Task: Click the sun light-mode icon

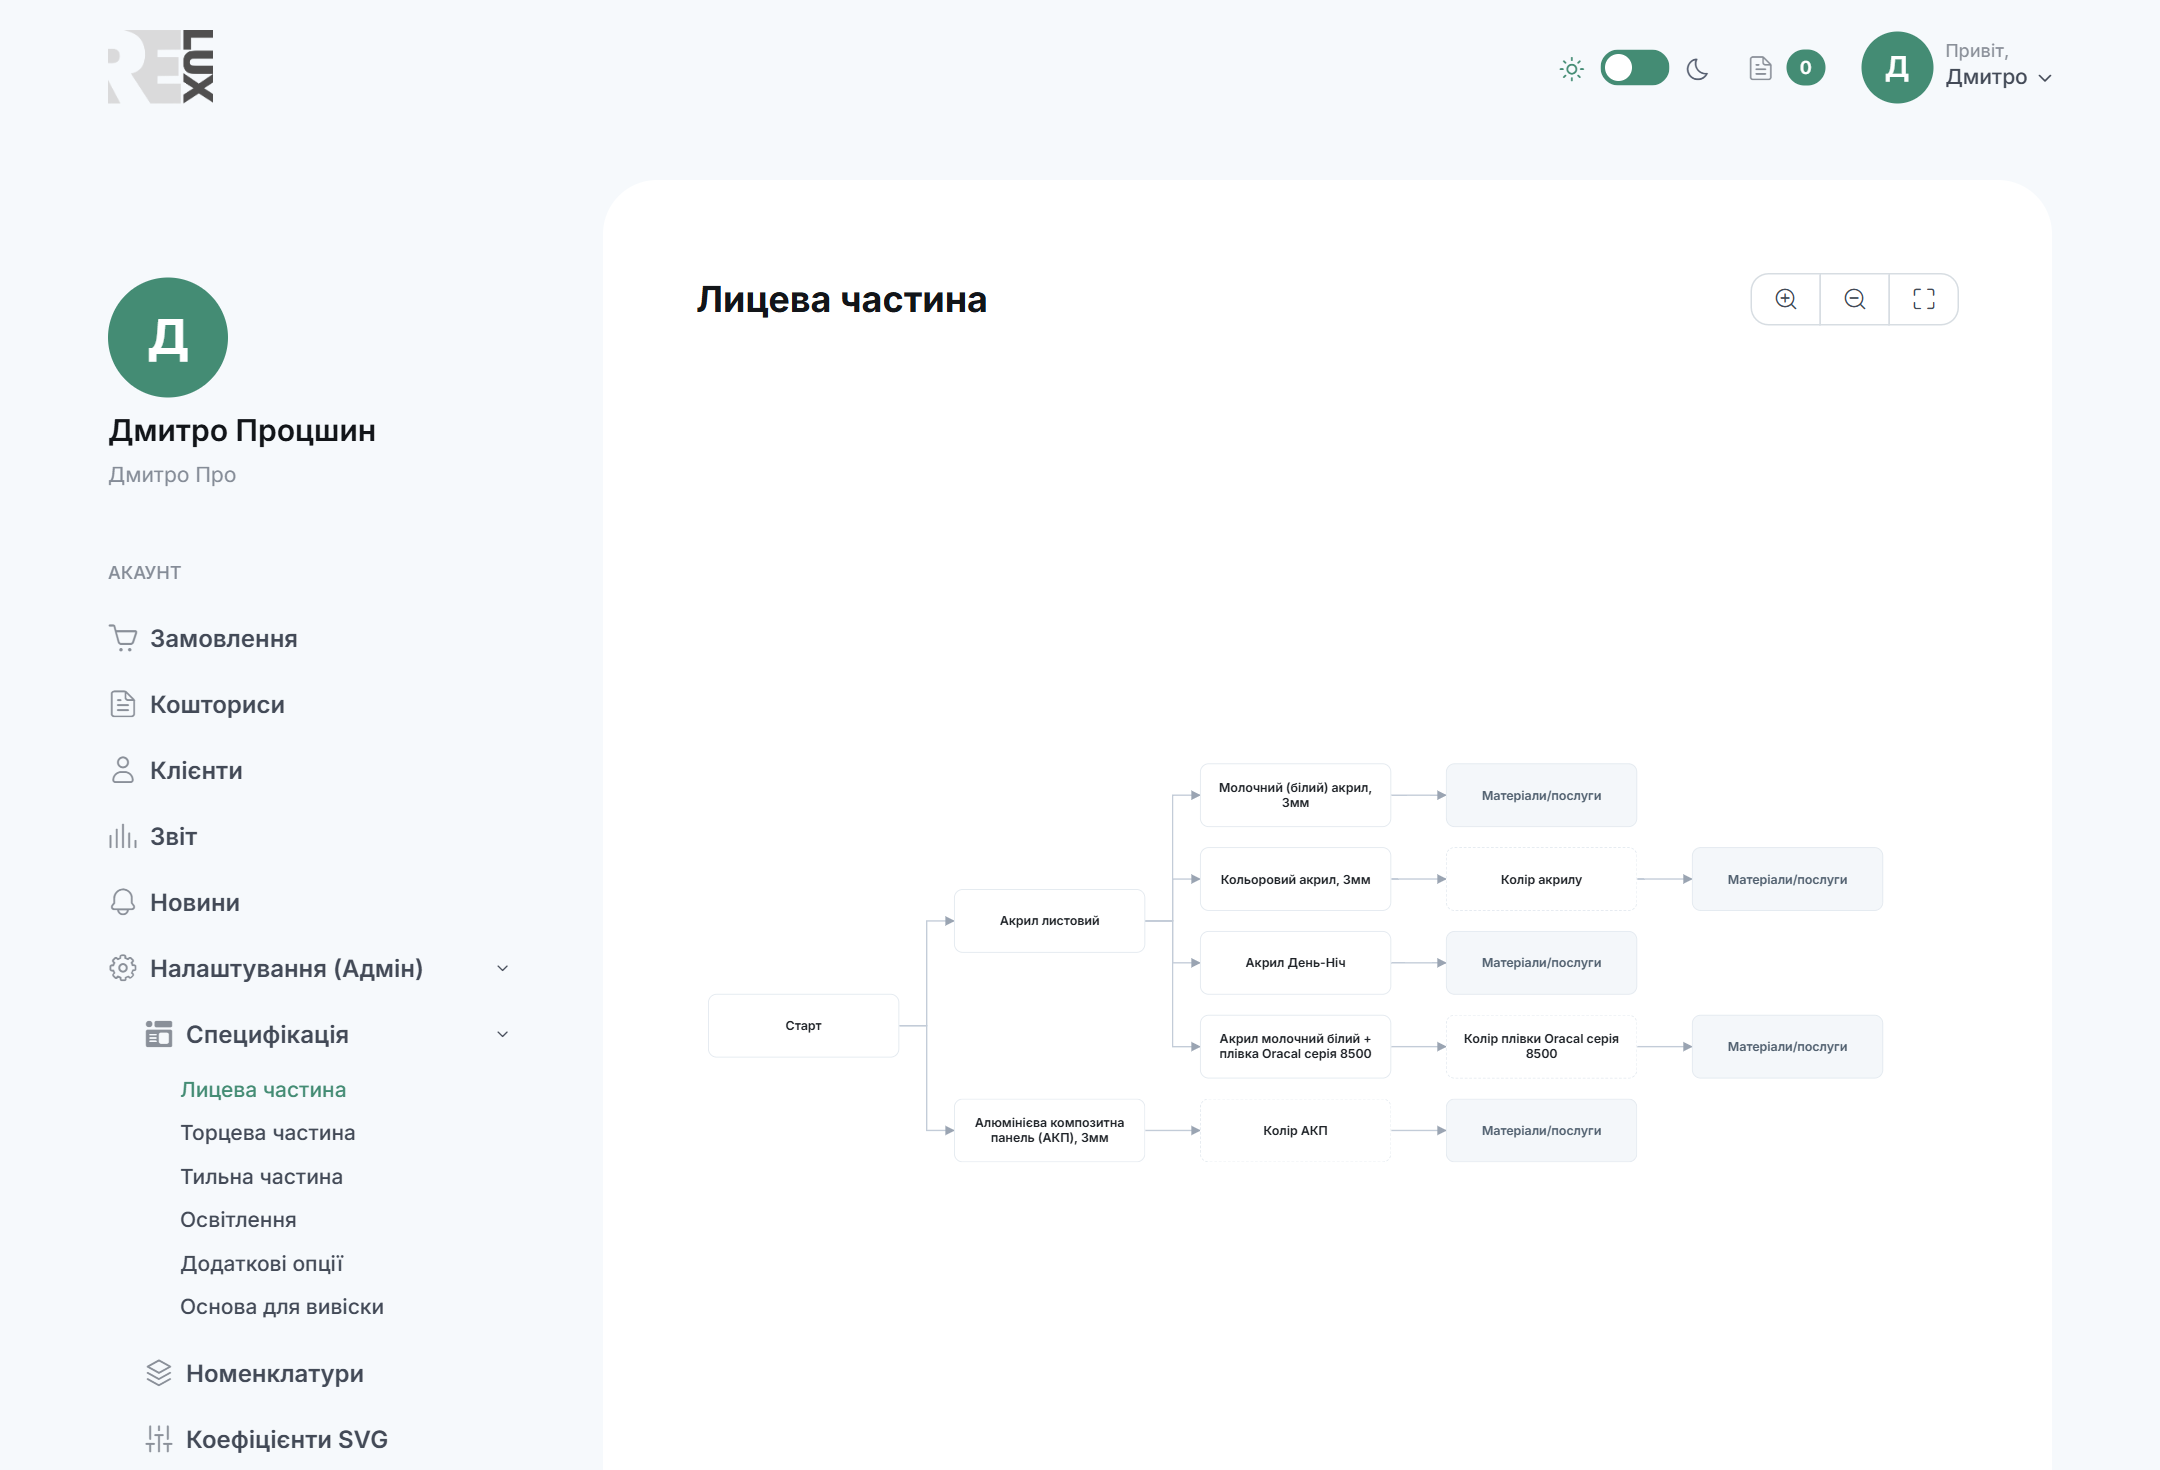Action: coord(1572,69)
